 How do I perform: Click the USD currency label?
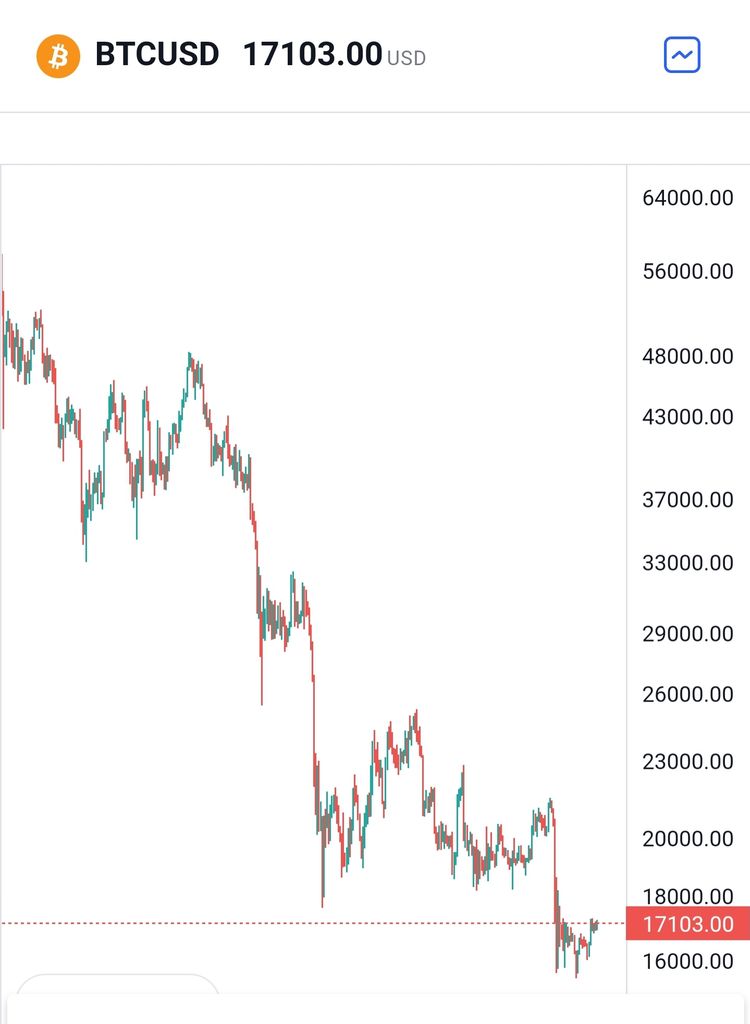pyautogui.click(x=406, y=58)
